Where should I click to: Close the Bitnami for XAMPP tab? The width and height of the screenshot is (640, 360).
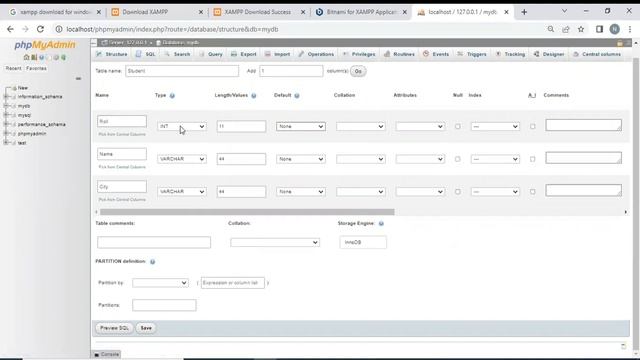point(404,12)
